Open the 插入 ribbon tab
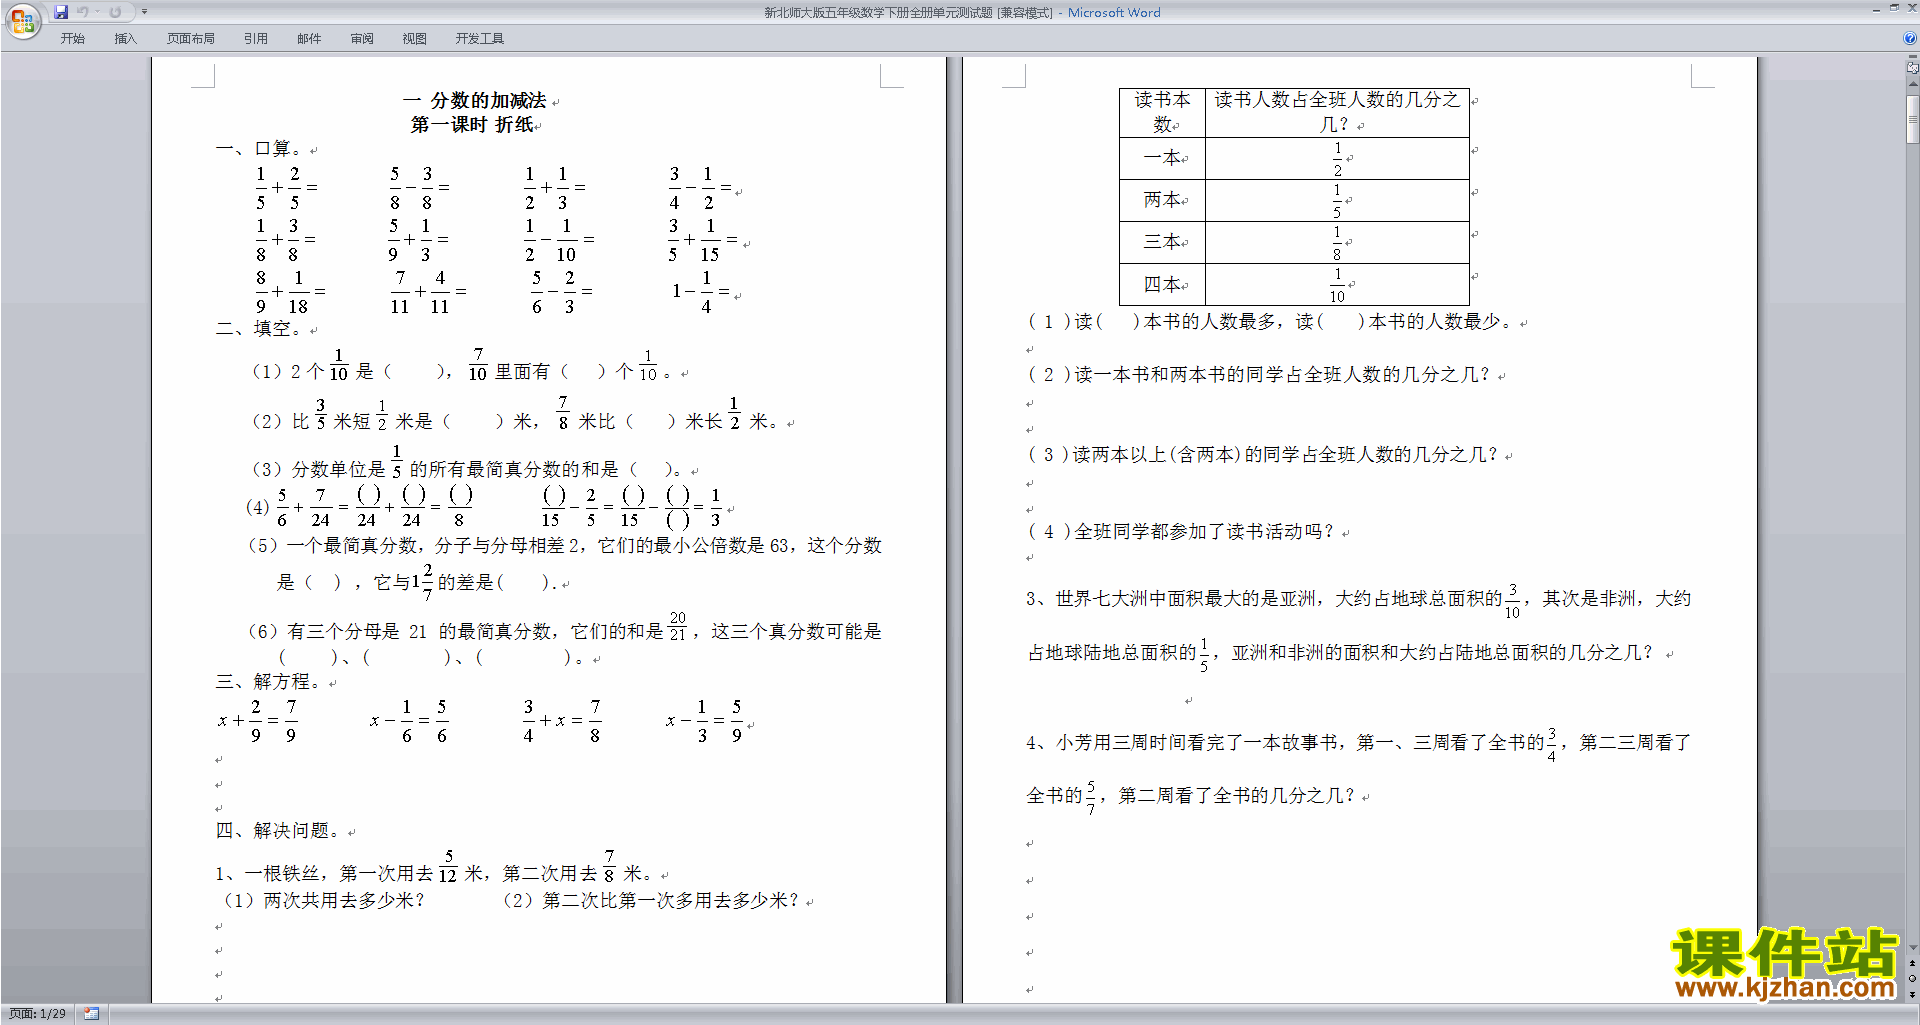The width and height of the screenshot is (1920, 1025). pyautogui.click(x=125, y=39)
